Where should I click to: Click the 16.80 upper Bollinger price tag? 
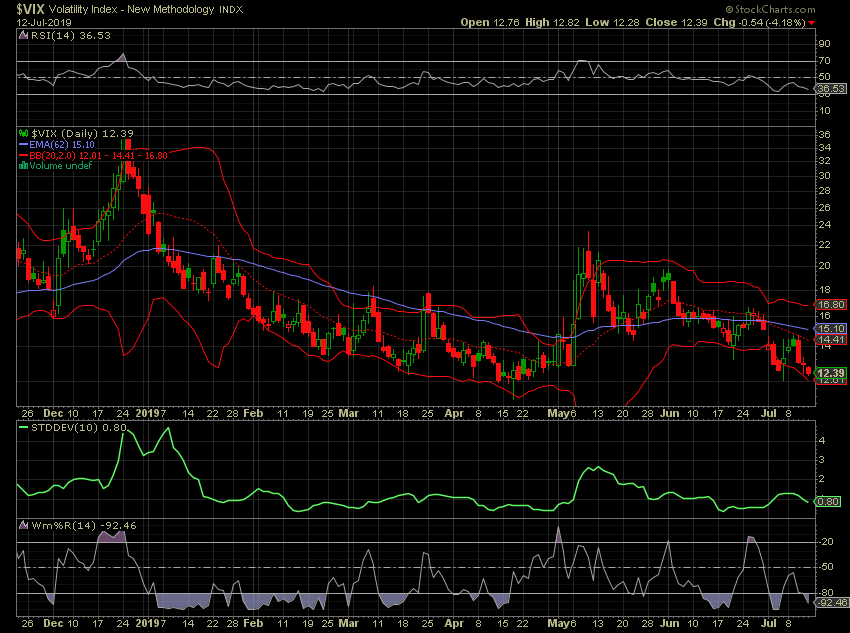click(832, 305)
